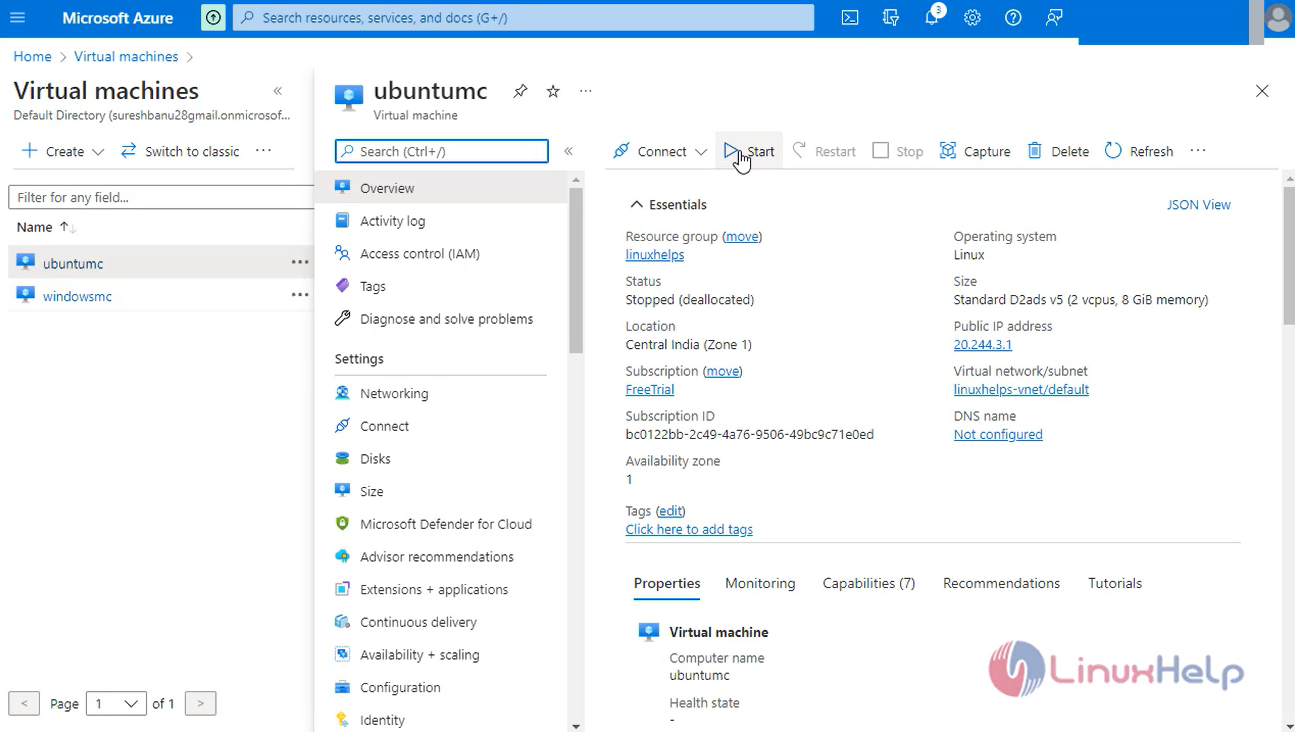Open the Azure portal hamburger menu

tap(17, 17)
